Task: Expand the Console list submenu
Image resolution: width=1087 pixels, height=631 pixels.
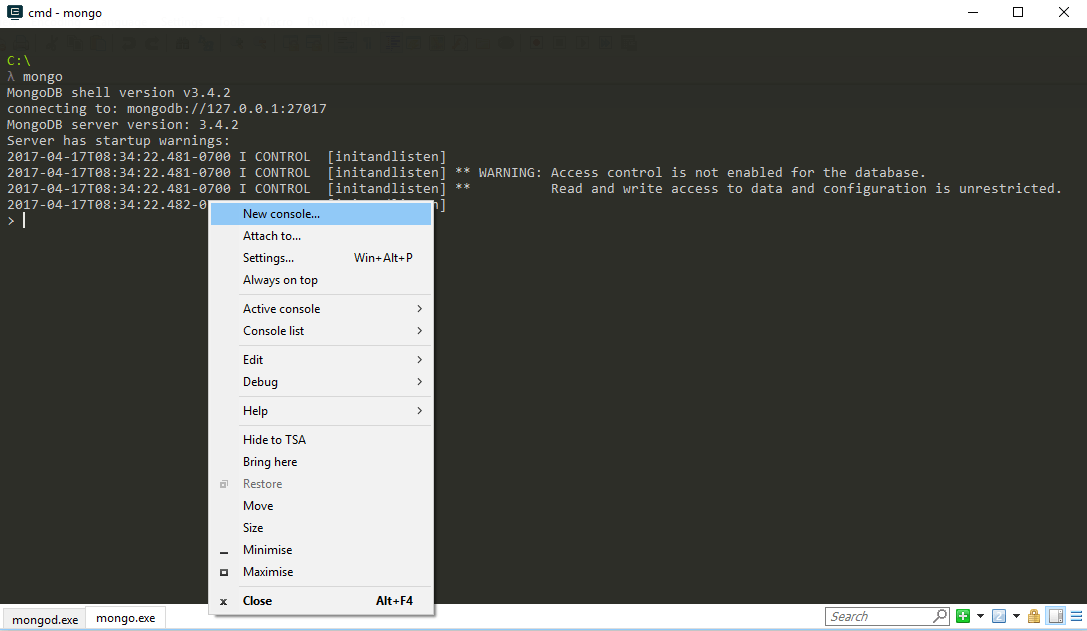Action: [x=321, y=331]
